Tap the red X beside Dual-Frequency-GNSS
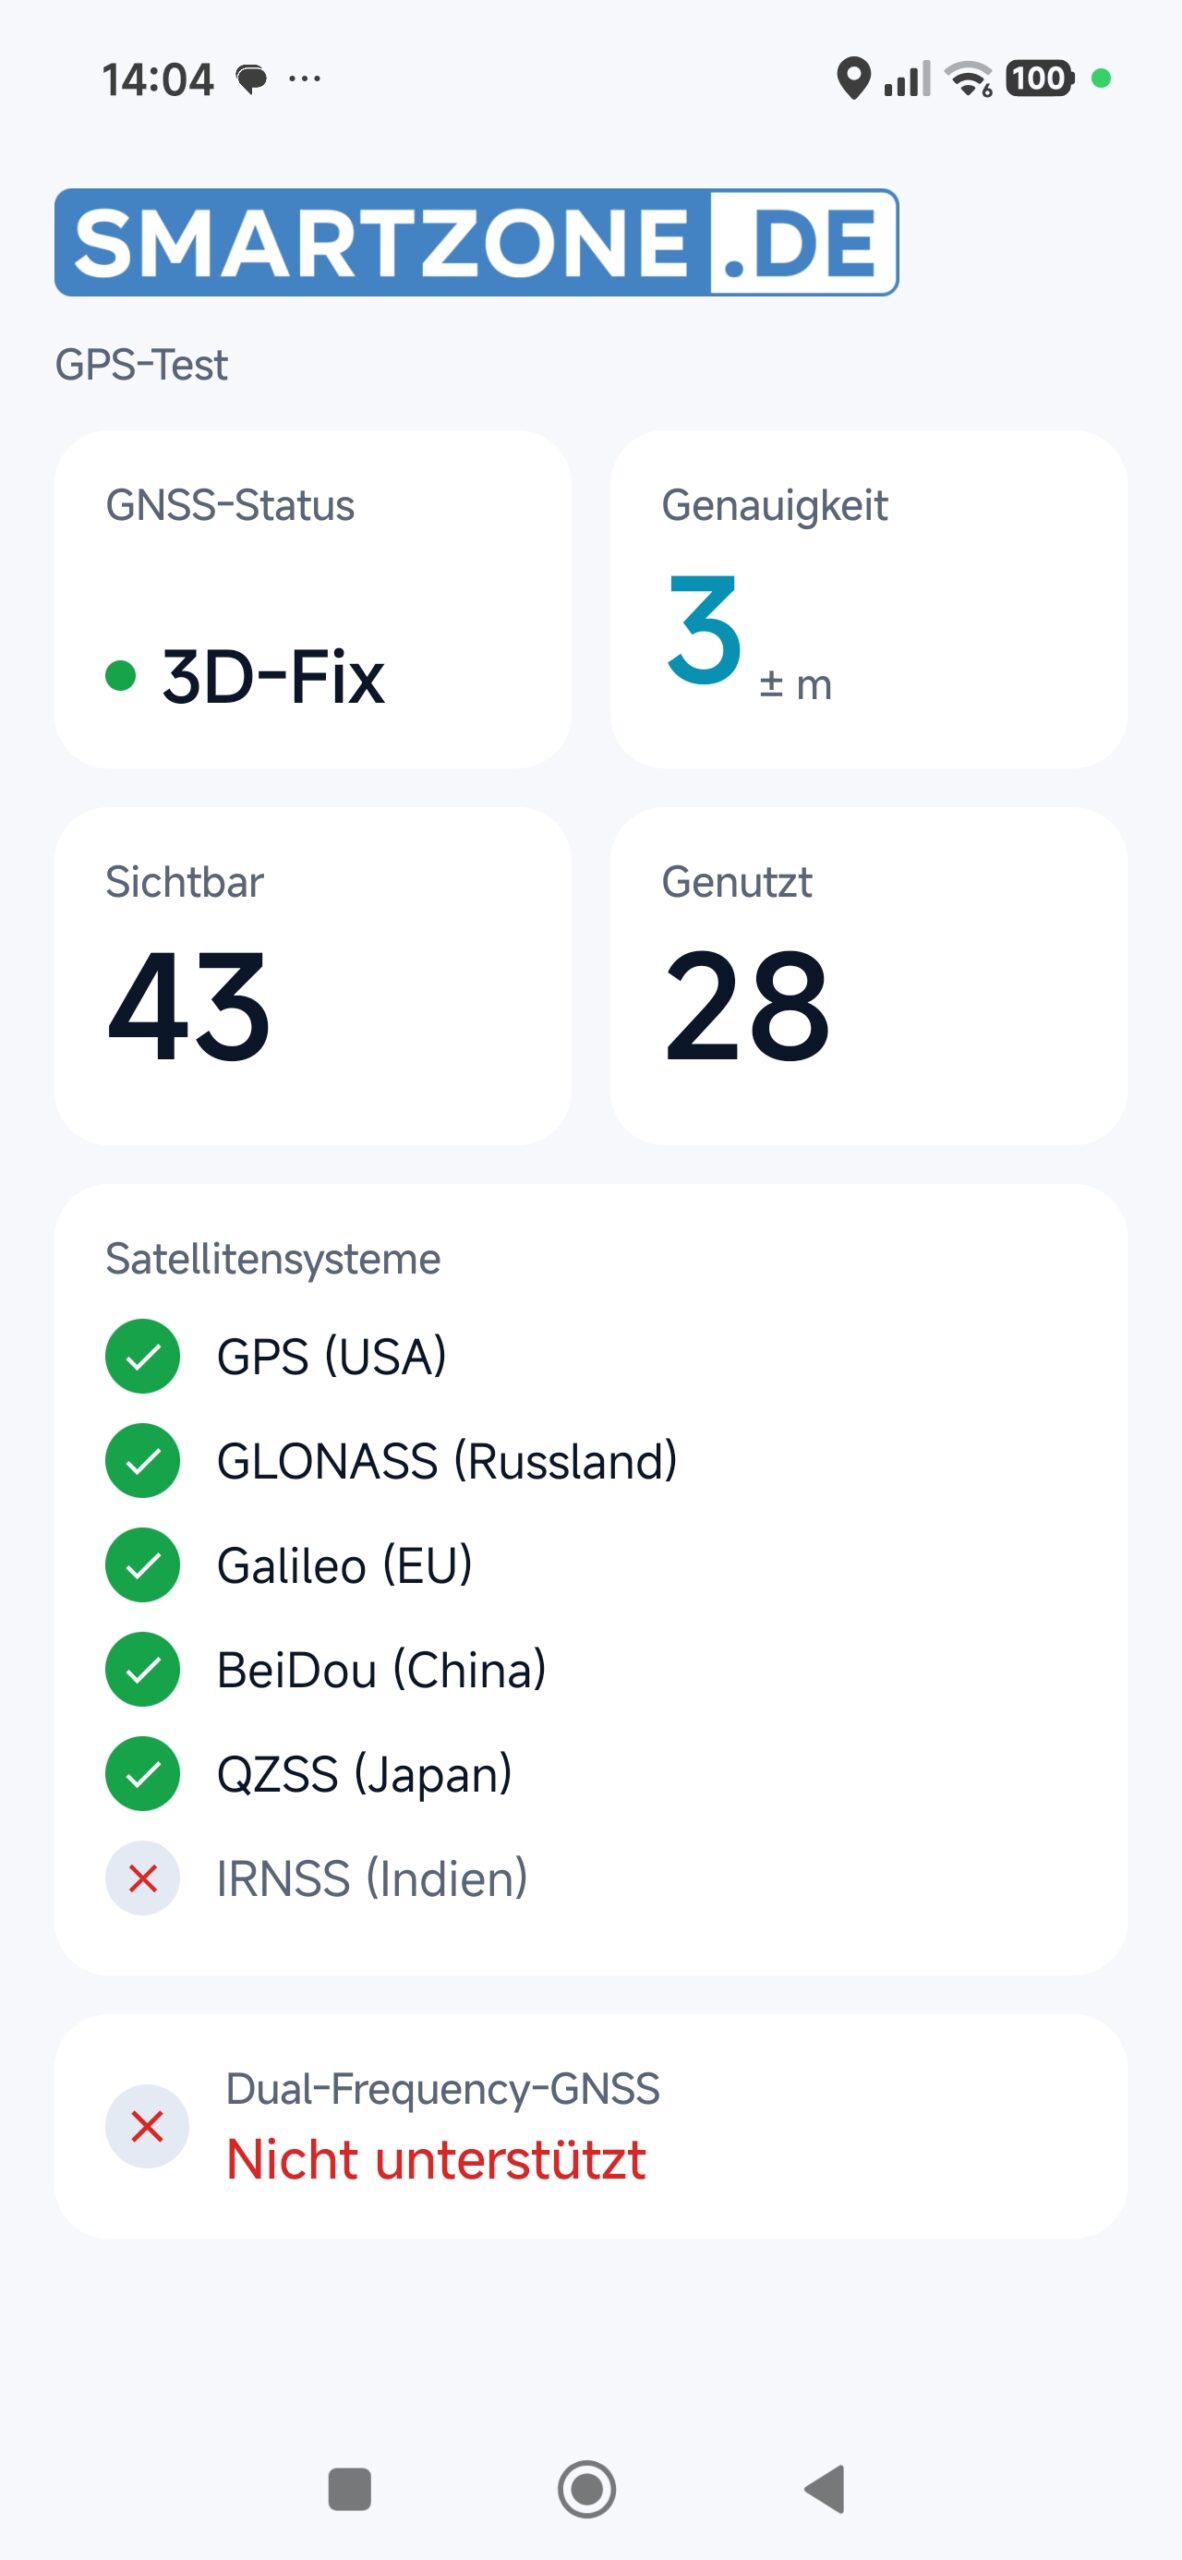The height and width of the screenshot is (2560, 1182). point(147,2126)
